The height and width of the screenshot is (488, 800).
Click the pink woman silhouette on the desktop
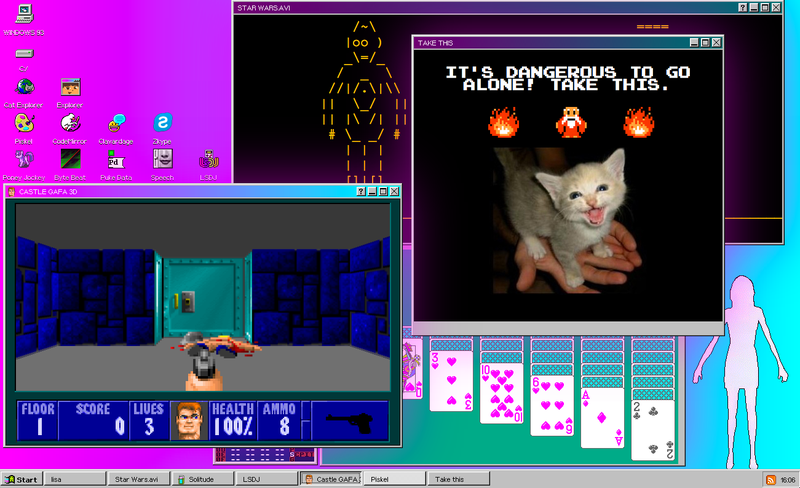[x=742, y=372]
